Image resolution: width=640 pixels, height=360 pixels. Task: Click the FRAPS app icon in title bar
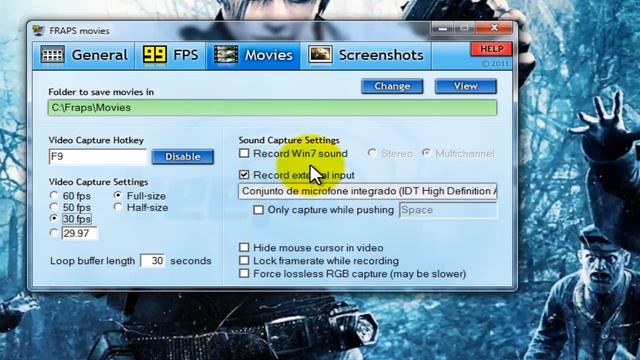coord(39,31)
